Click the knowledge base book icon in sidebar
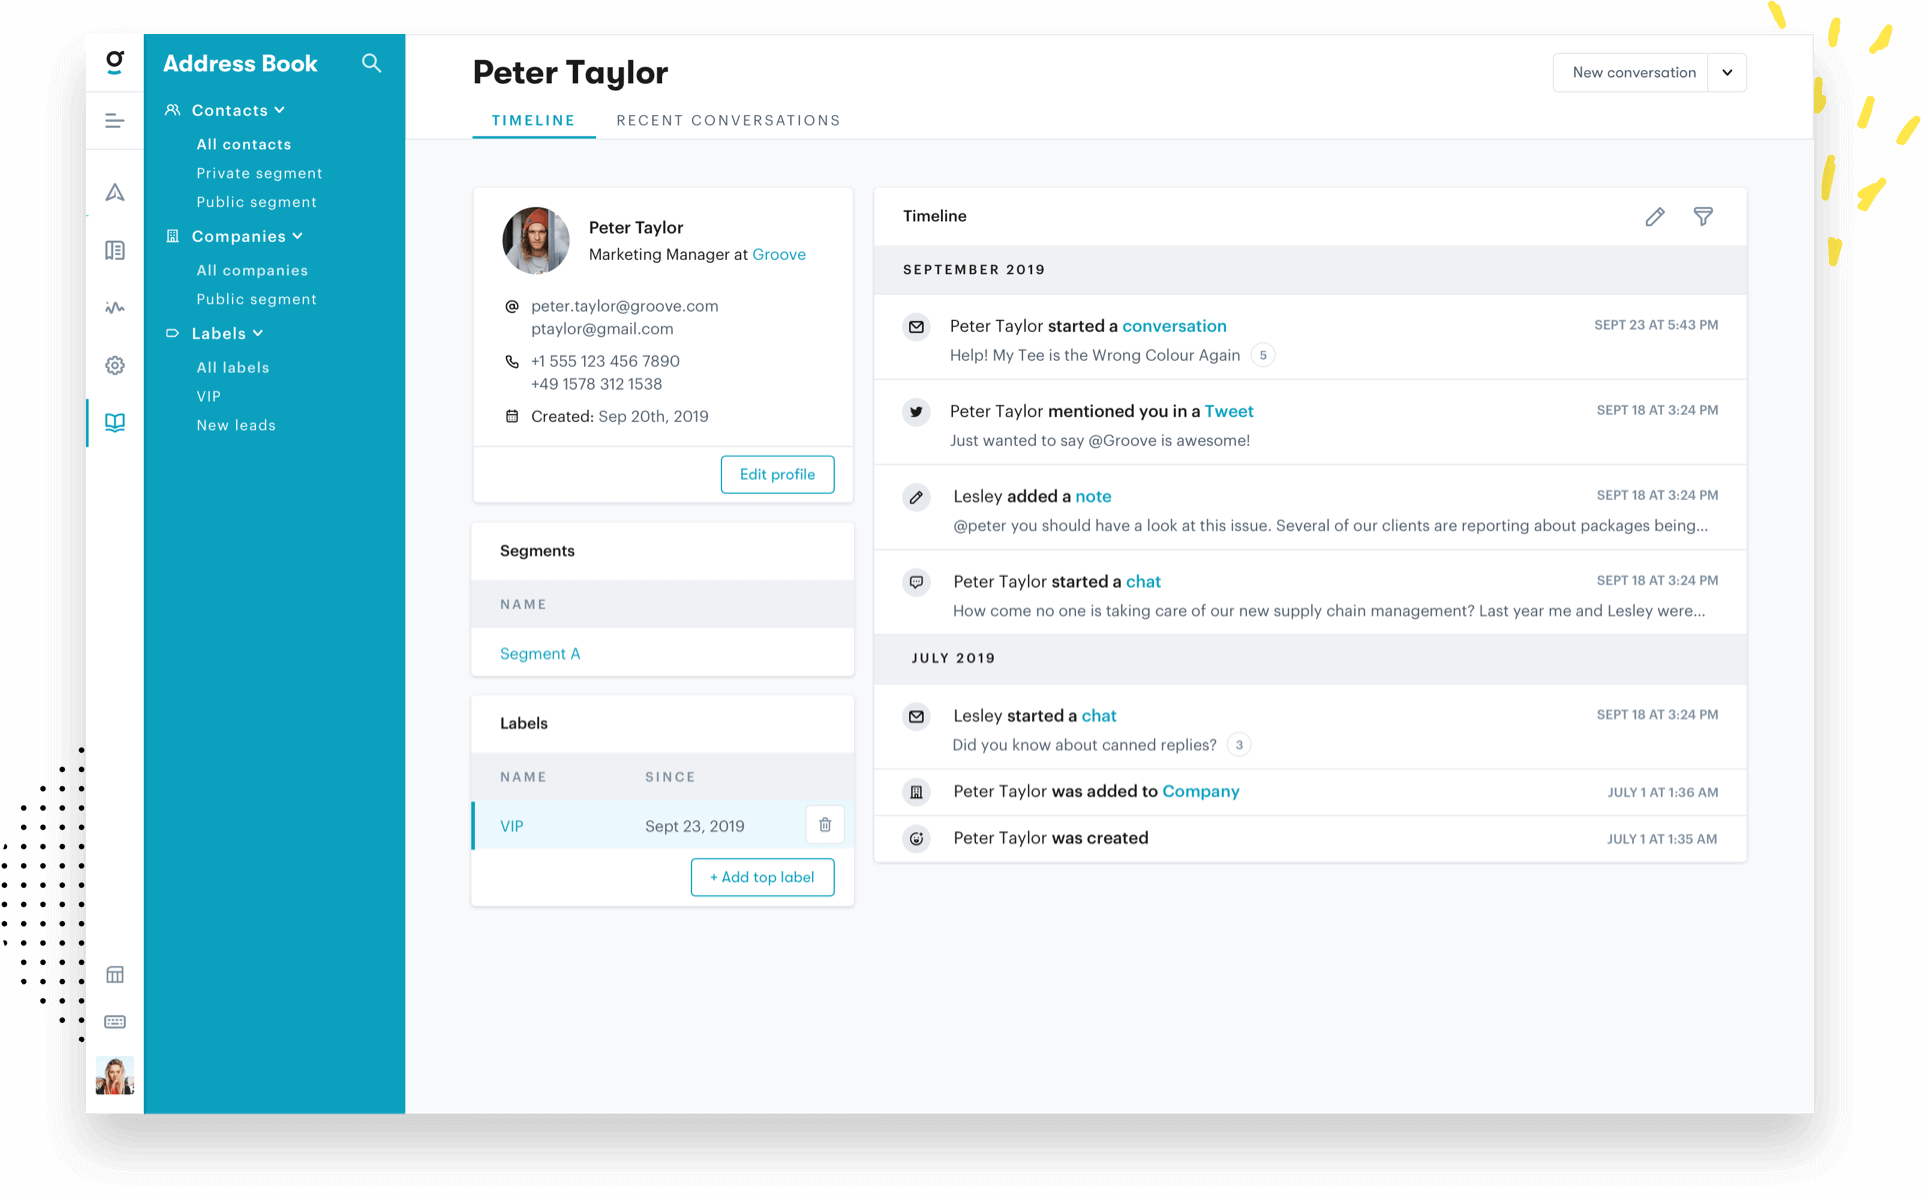Viewport: 1922px width, 1198px height. pos(116,422)
